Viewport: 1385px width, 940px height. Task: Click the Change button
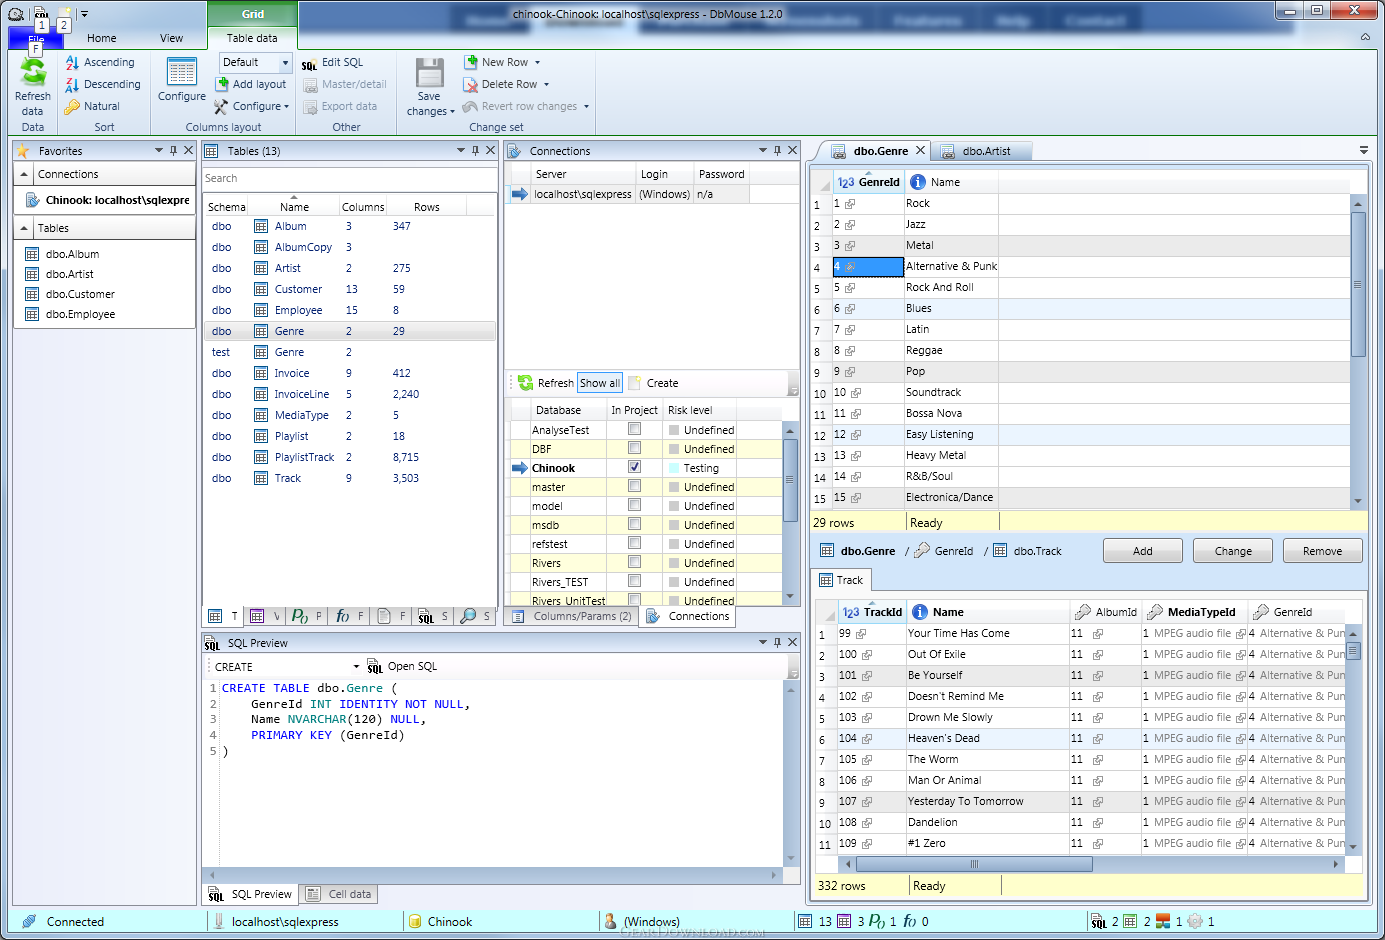[x=1233, y=551]
